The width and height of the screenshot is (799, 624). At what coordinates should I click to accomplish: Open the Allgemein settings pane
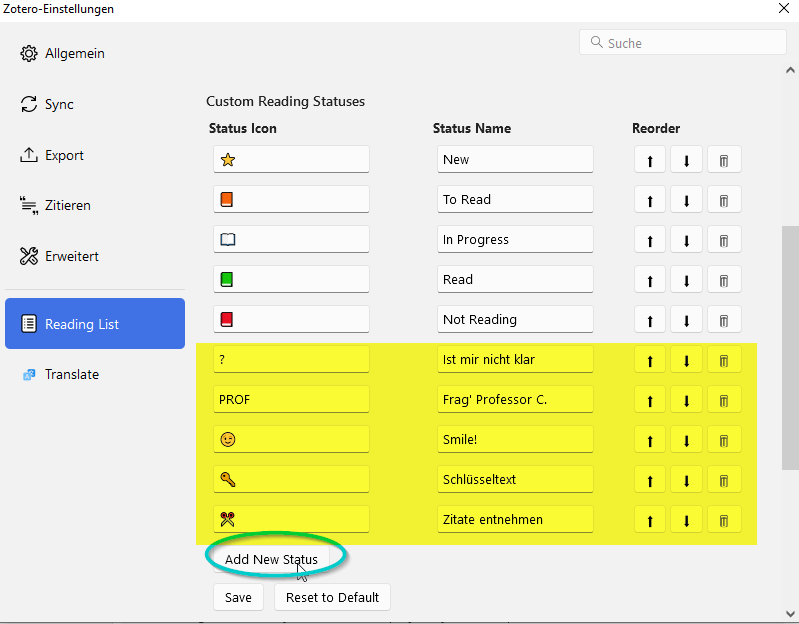(95, 53)
